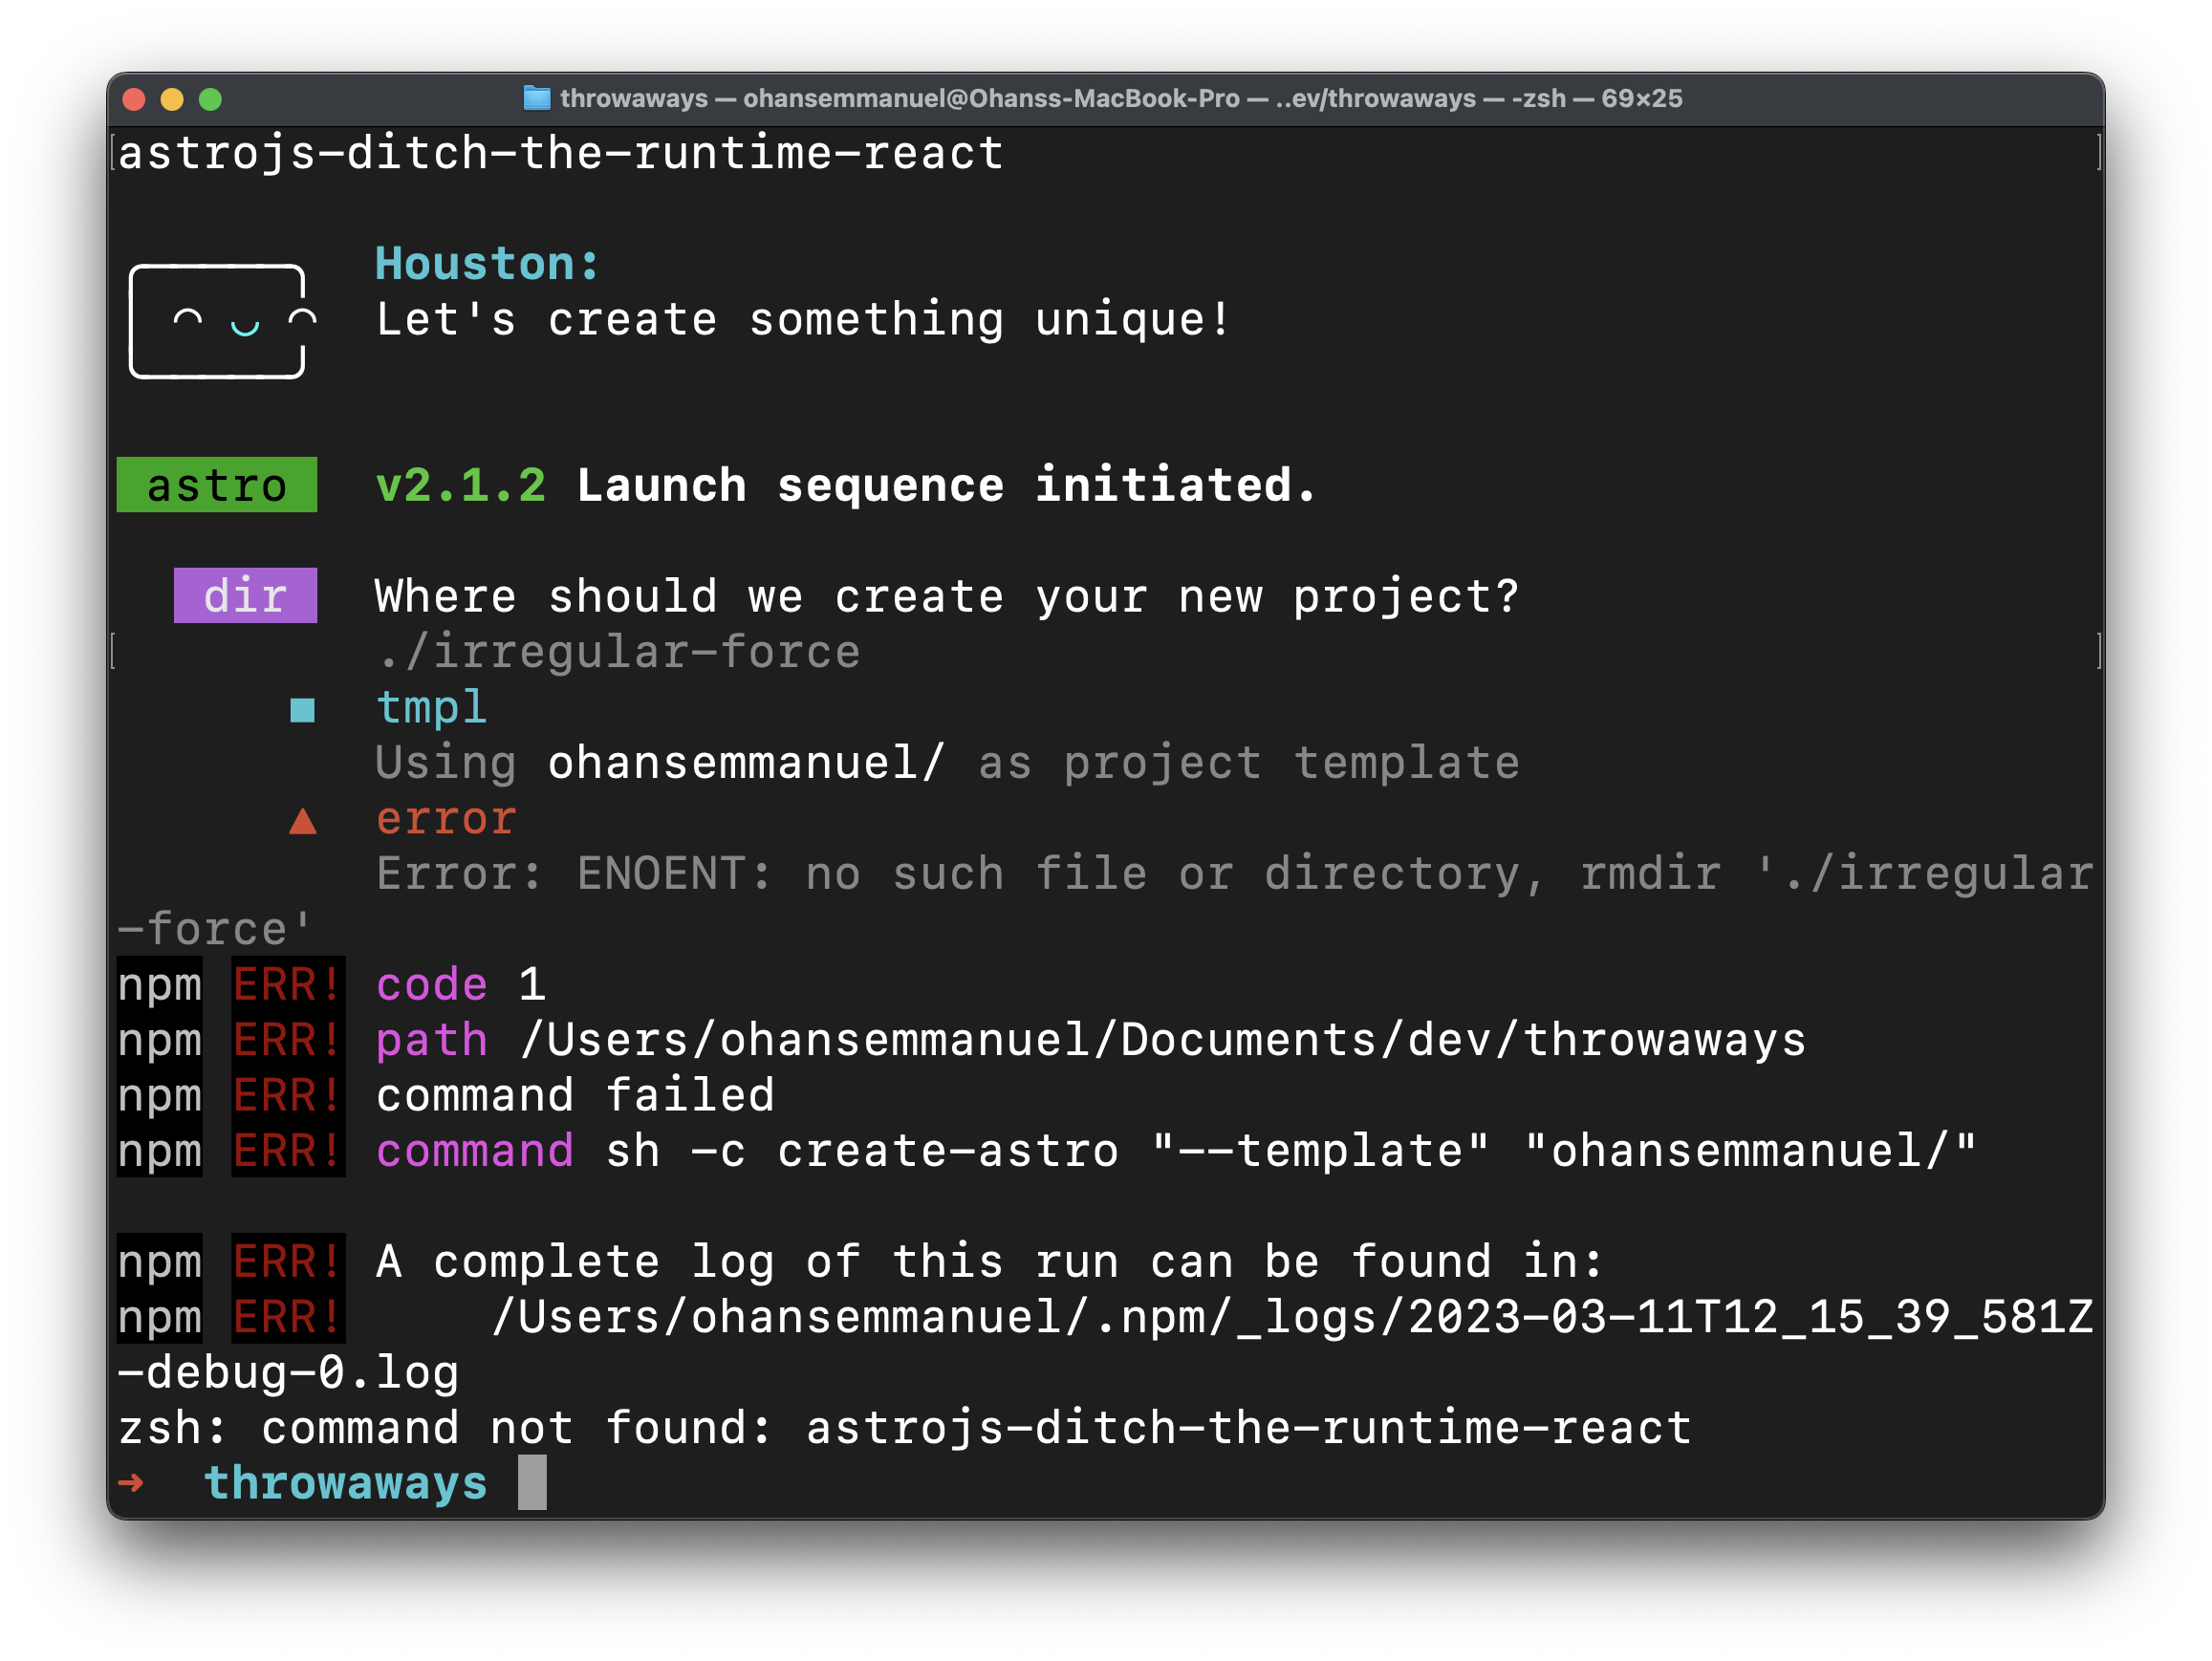Click the '-debug-0.log' text
This screenshot has width=2212, height=1661.
pyautogui.click(x=289, y=1373)
